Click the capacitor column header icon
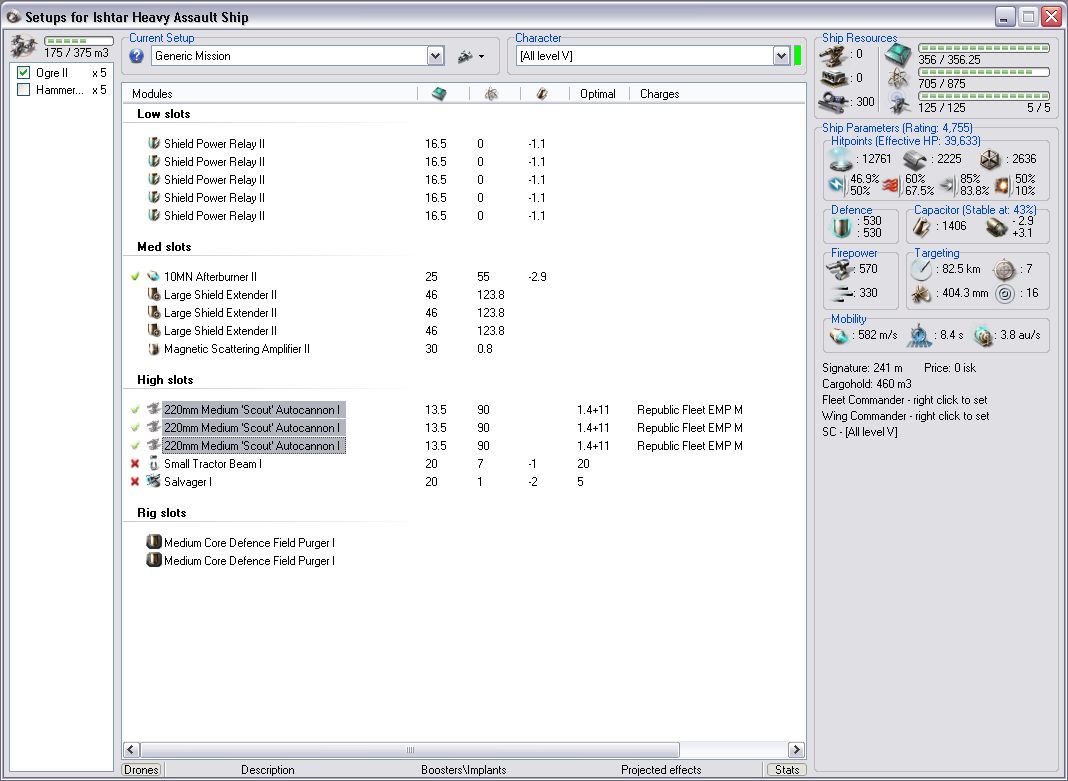1068x781 pixels. (x=542, y=93)
